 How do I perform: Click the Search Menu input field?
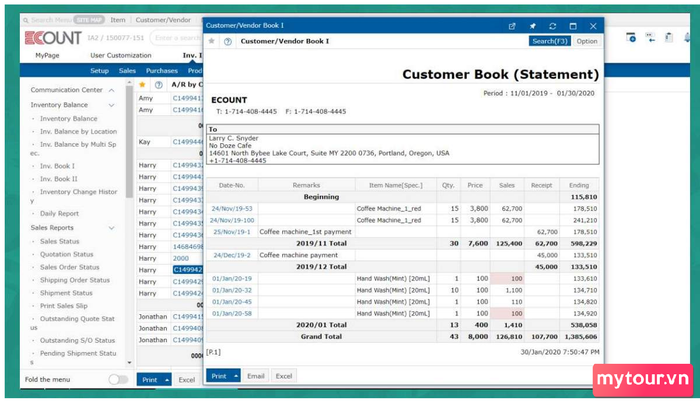[51, 20]
